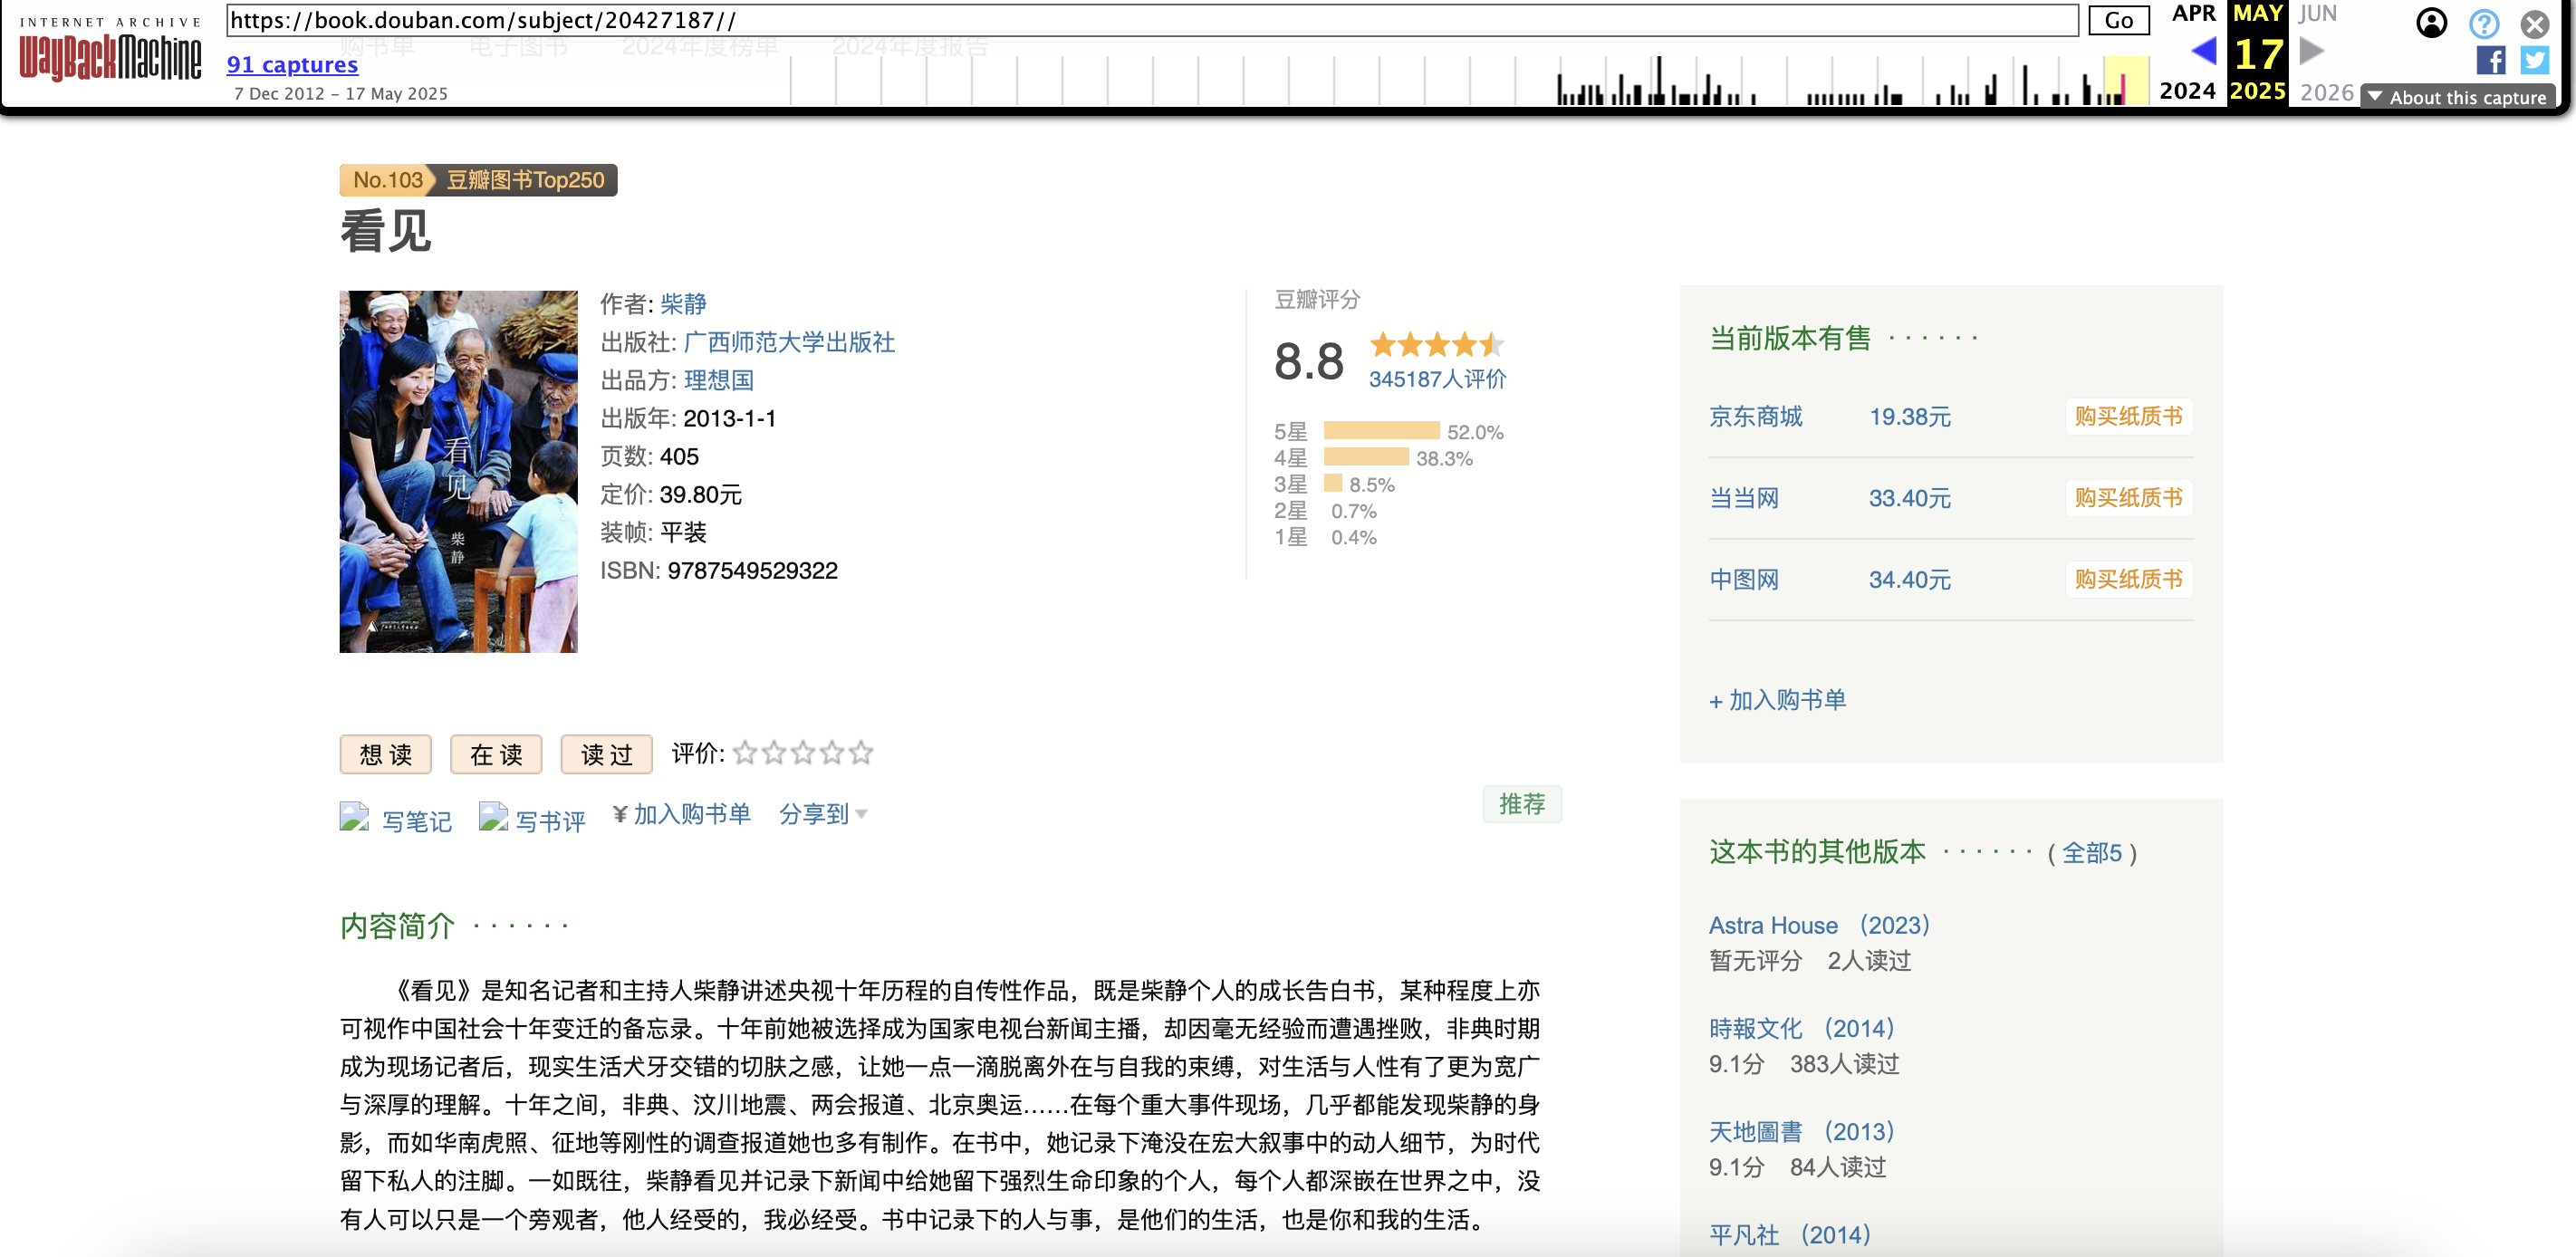Click the Wayback URL input field
This screenshot has height=1257, width=2576.
[x=1150, y=20]
